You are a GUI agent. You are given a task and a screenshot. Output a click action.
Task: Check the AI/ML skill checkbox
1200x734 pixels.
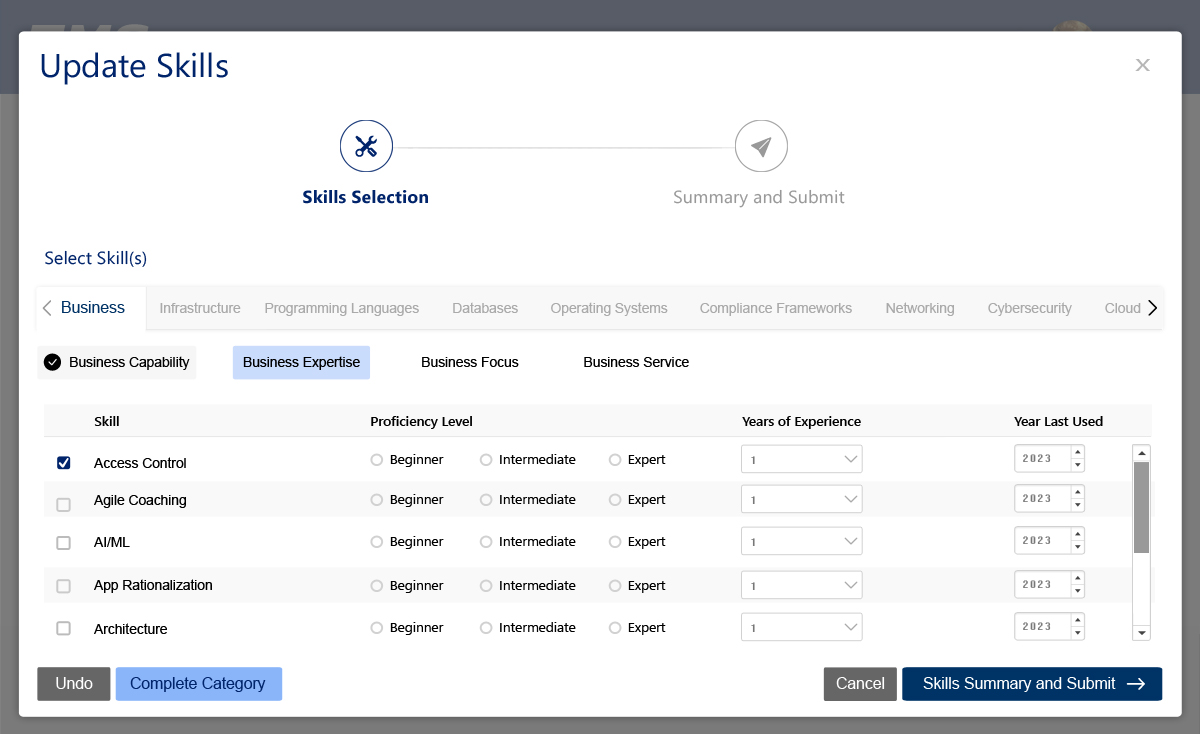64,543
